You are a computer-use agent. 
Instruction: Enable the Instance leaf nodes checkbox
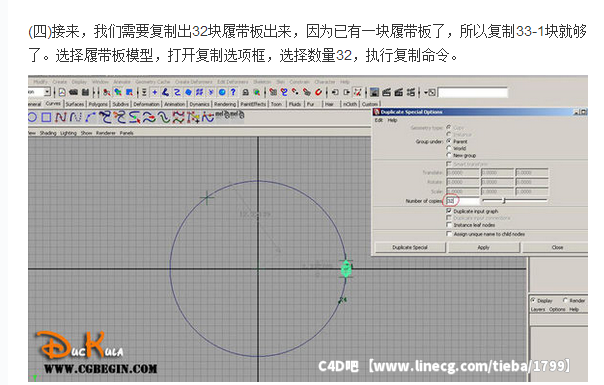tap(449, 225)
